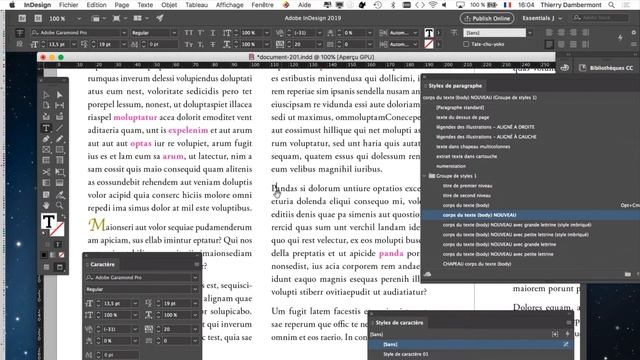Screen dimensions: 640x360
Task: Apply the titre de premier niveau style
Action: [x=467, y=186]
